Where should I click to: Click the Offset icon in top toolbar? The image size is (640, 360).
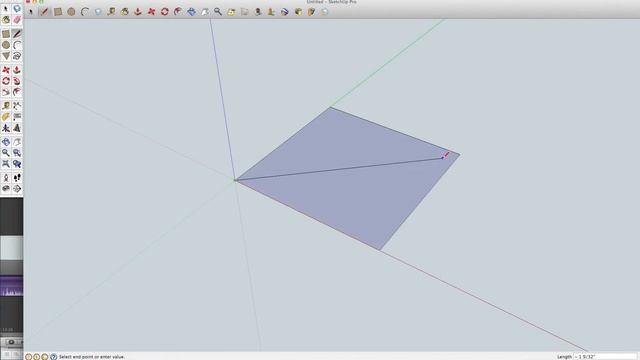click(x=178, y=12)
